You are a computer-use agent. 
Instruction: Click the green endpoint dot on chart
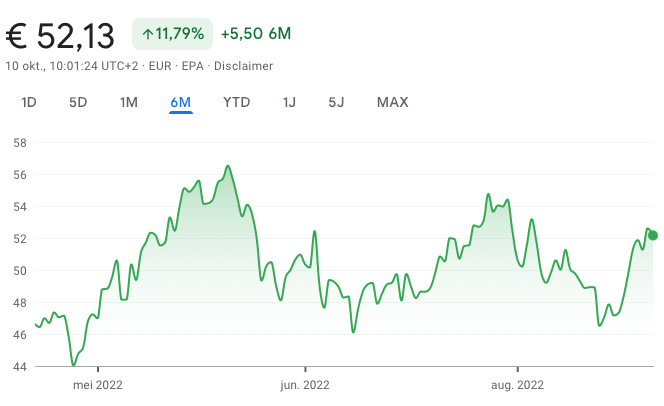coord(653,235)
